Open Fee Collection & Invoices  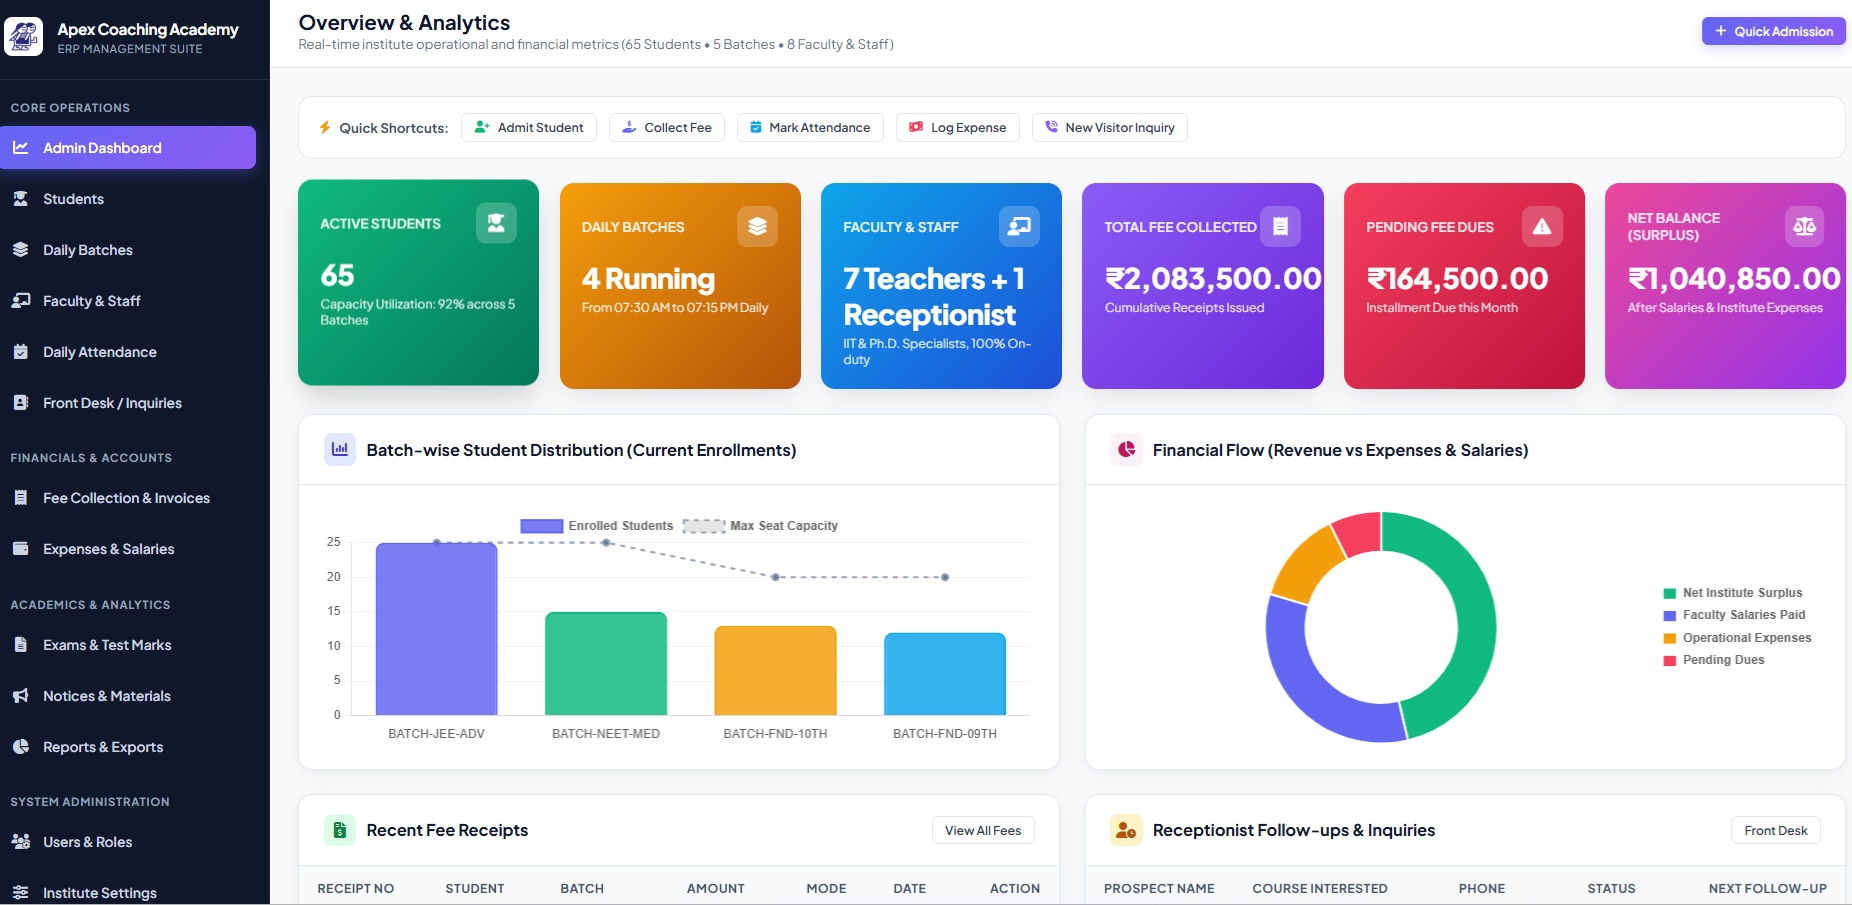128,498
